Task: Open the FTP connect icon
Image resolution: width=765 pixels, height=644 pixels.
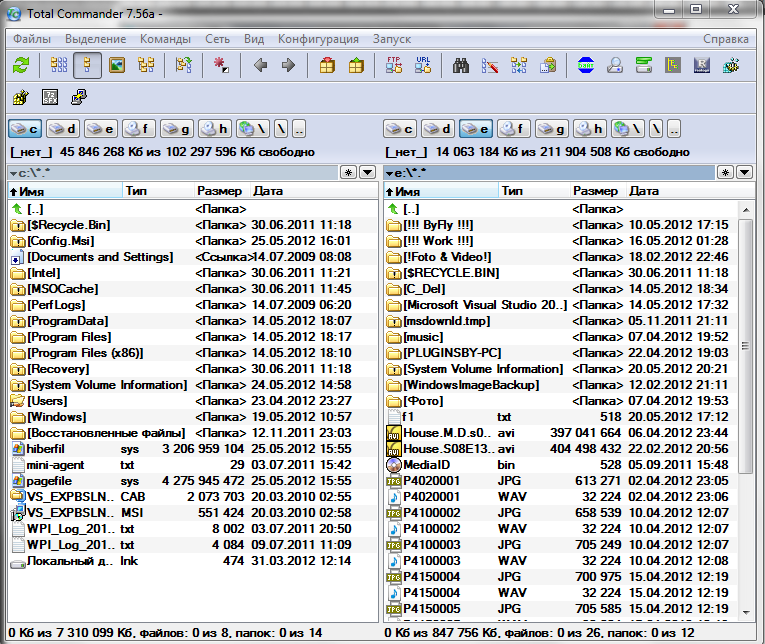Action: point(394,65)
